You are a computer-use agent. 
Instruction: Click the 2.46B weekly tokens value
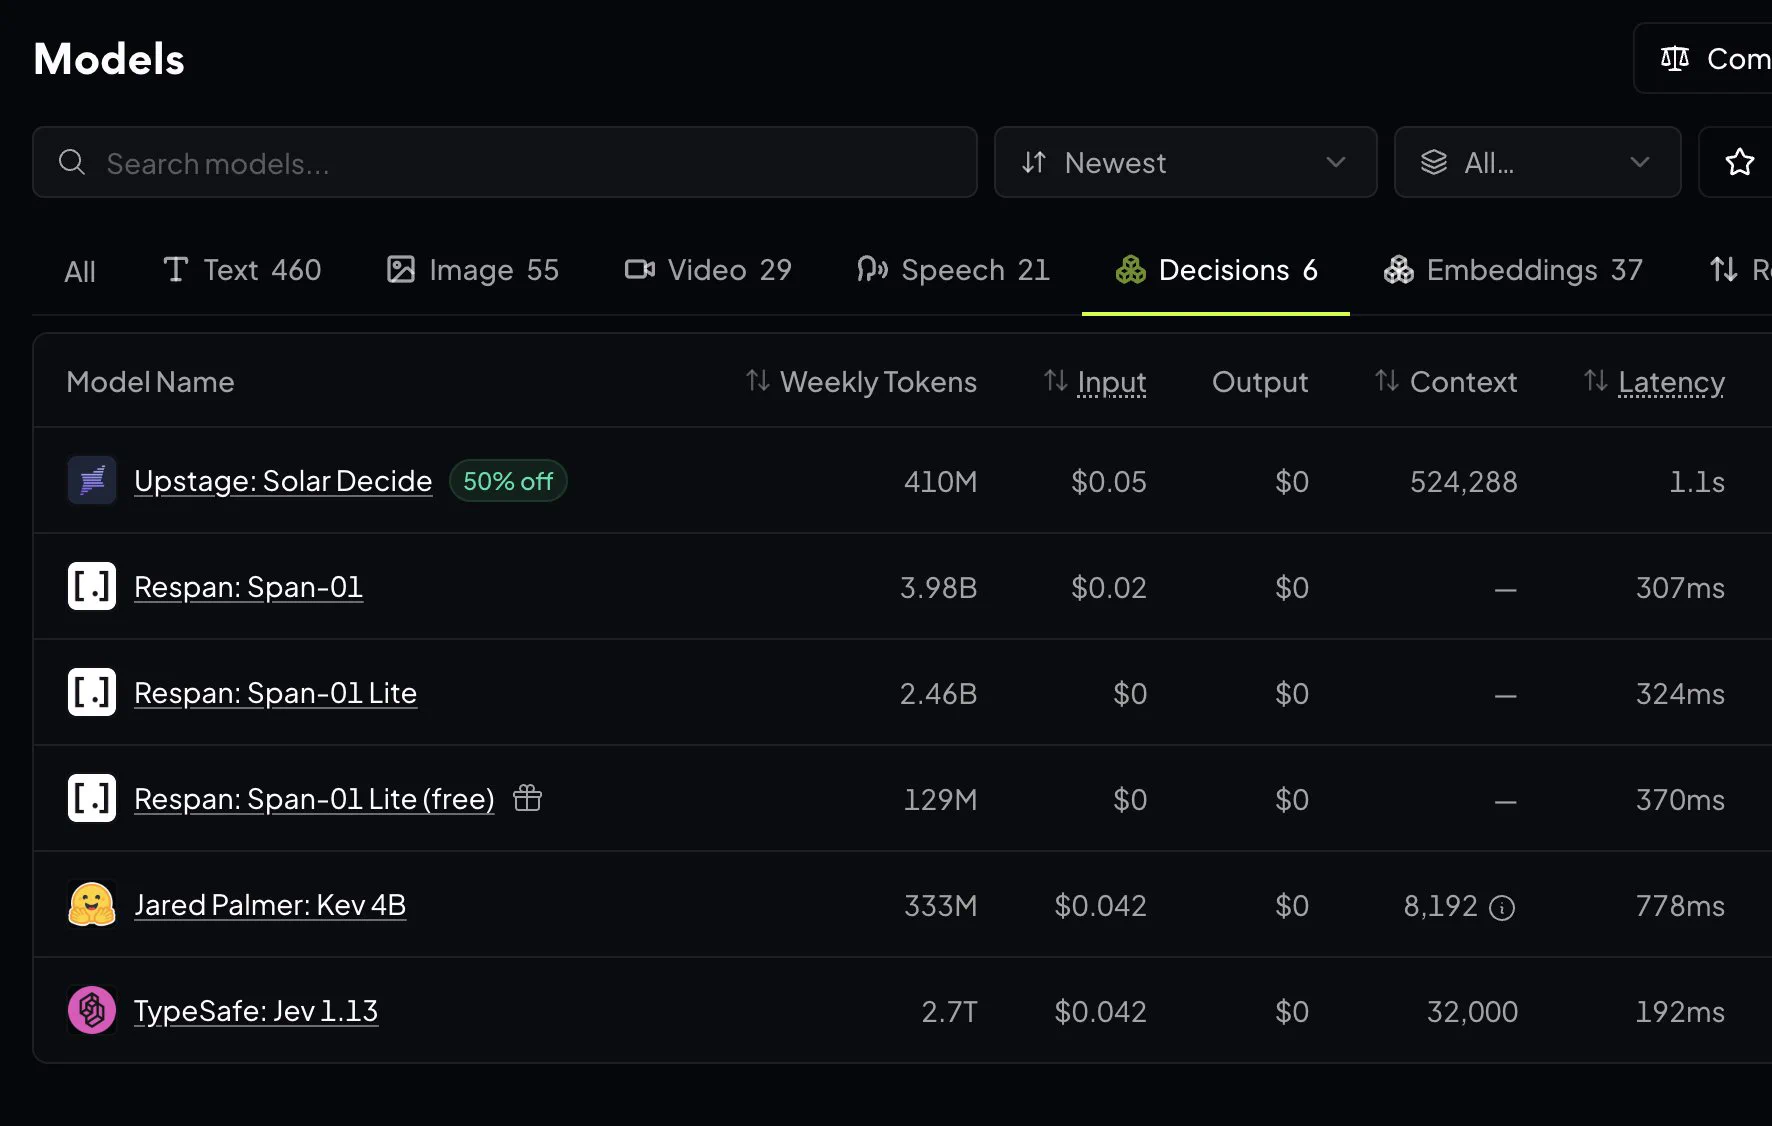[x=938, y=694]
